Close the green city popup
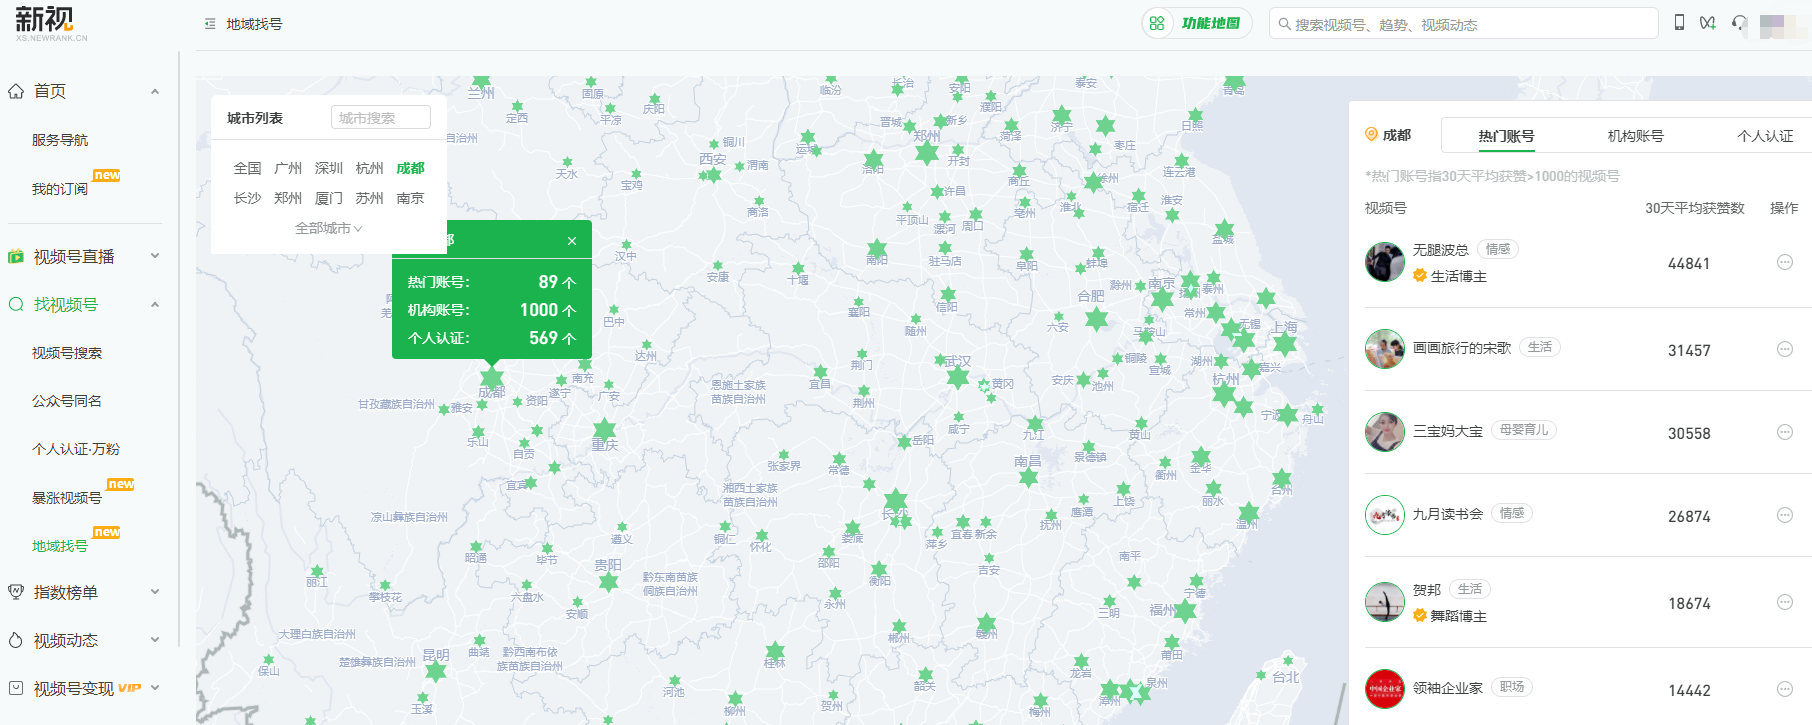 (572, 241)
